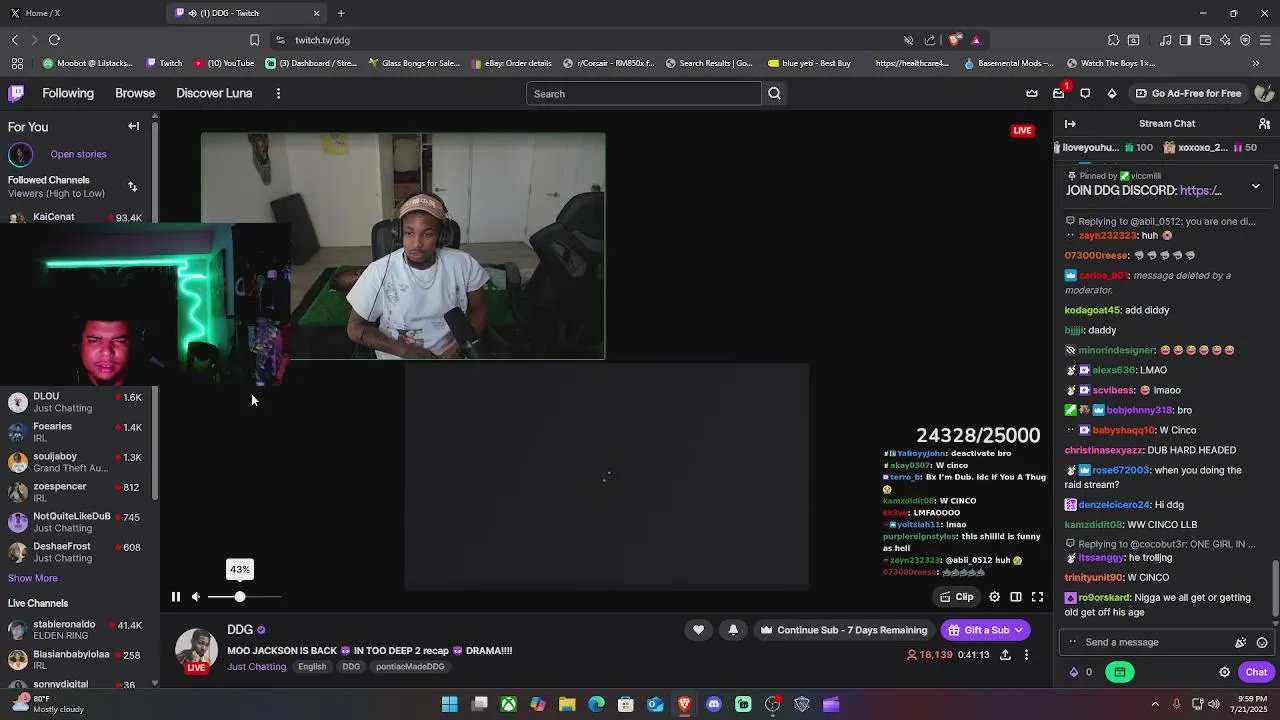Screen dimensions: 1280x720
Task: Open Brave main hamburger menu
Action: coord(1265,40)
